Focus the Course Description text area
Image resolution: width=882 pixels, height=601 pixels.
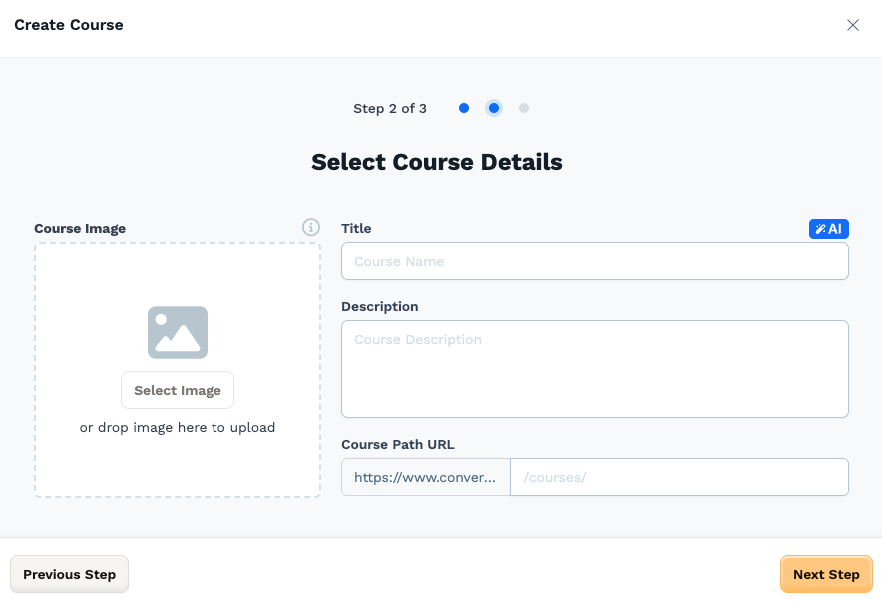pos(595,369)
